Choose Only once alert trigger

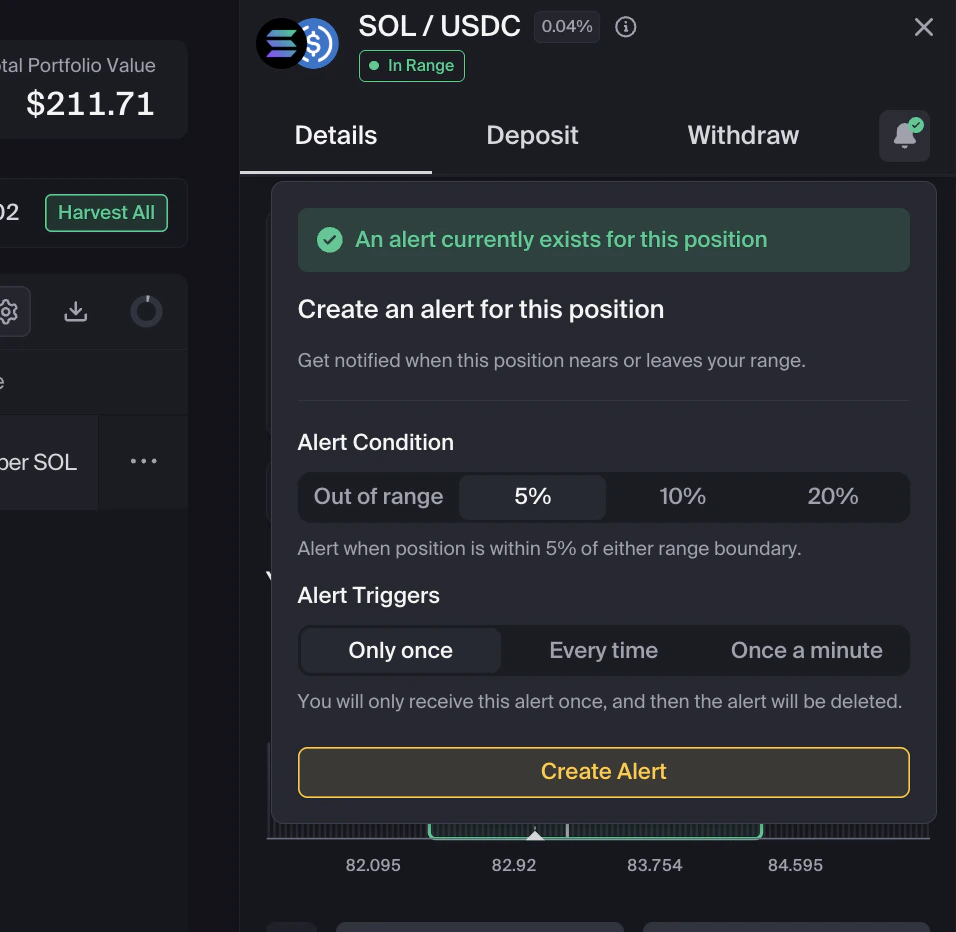tap(401, 650)
